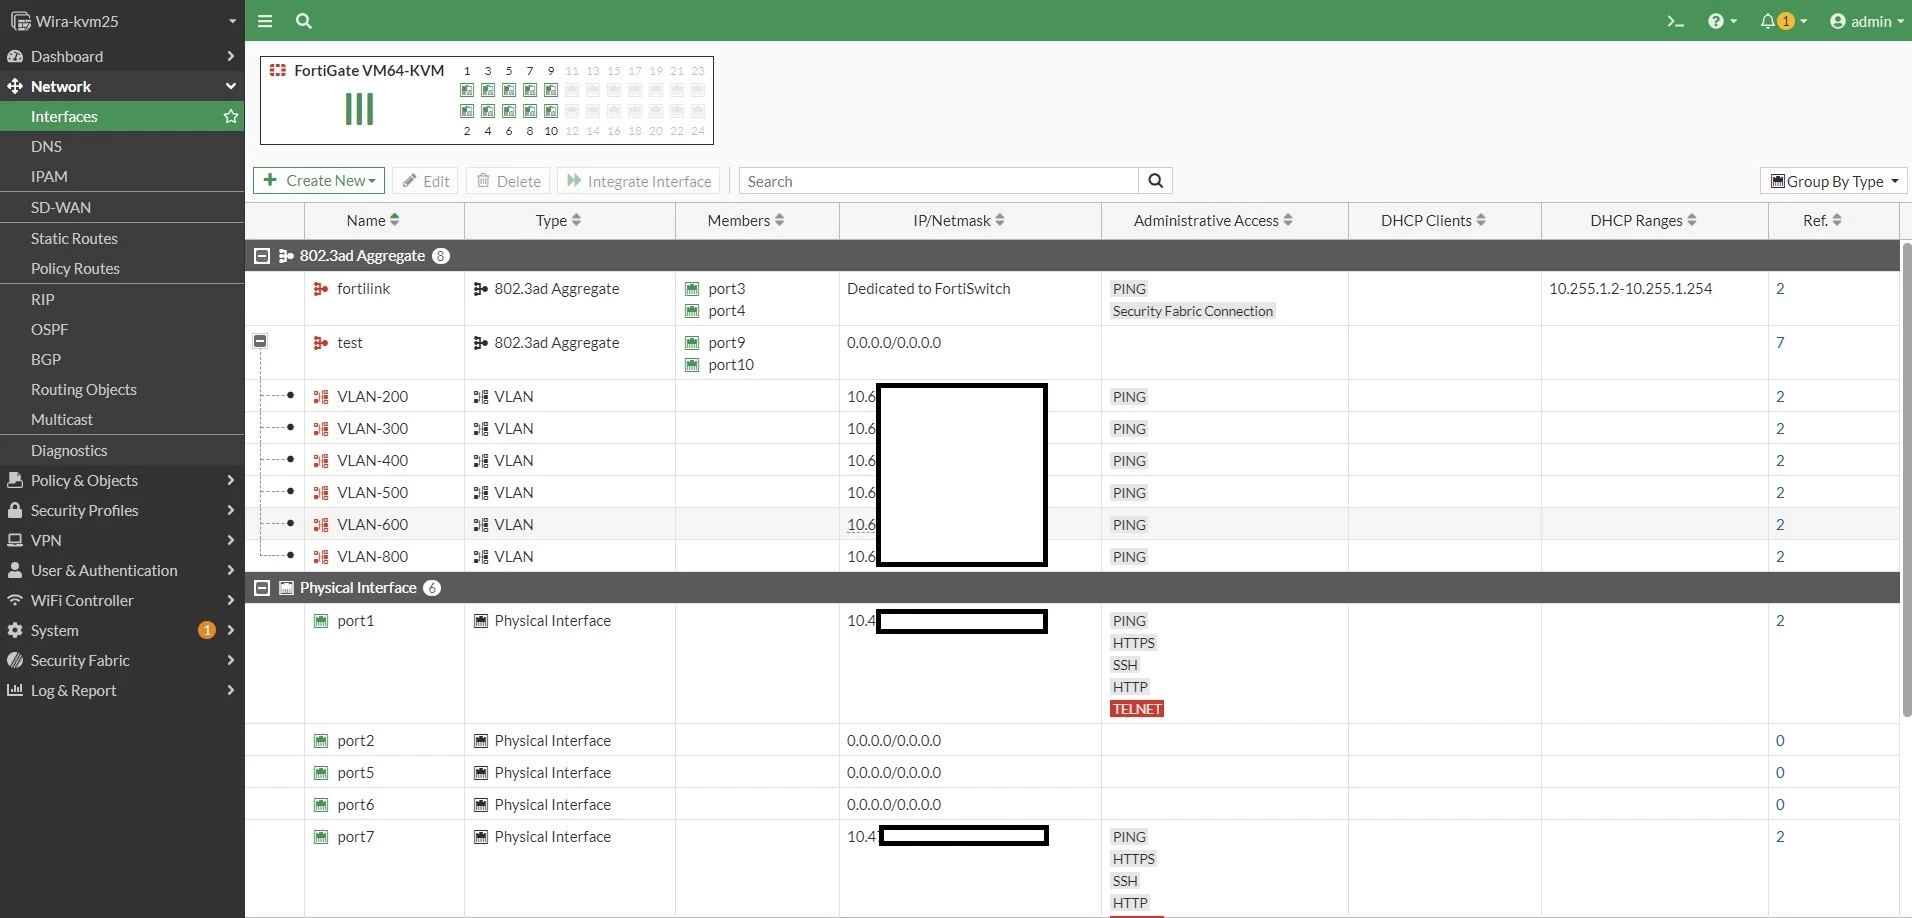Open the global search magnifier icon
1912x918 pixels.
304,21
